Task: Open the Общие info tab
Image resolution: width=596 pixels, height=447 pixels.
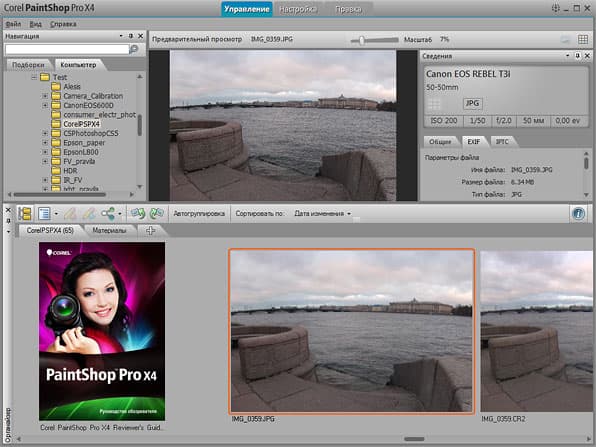Action: tap(440, 142)
